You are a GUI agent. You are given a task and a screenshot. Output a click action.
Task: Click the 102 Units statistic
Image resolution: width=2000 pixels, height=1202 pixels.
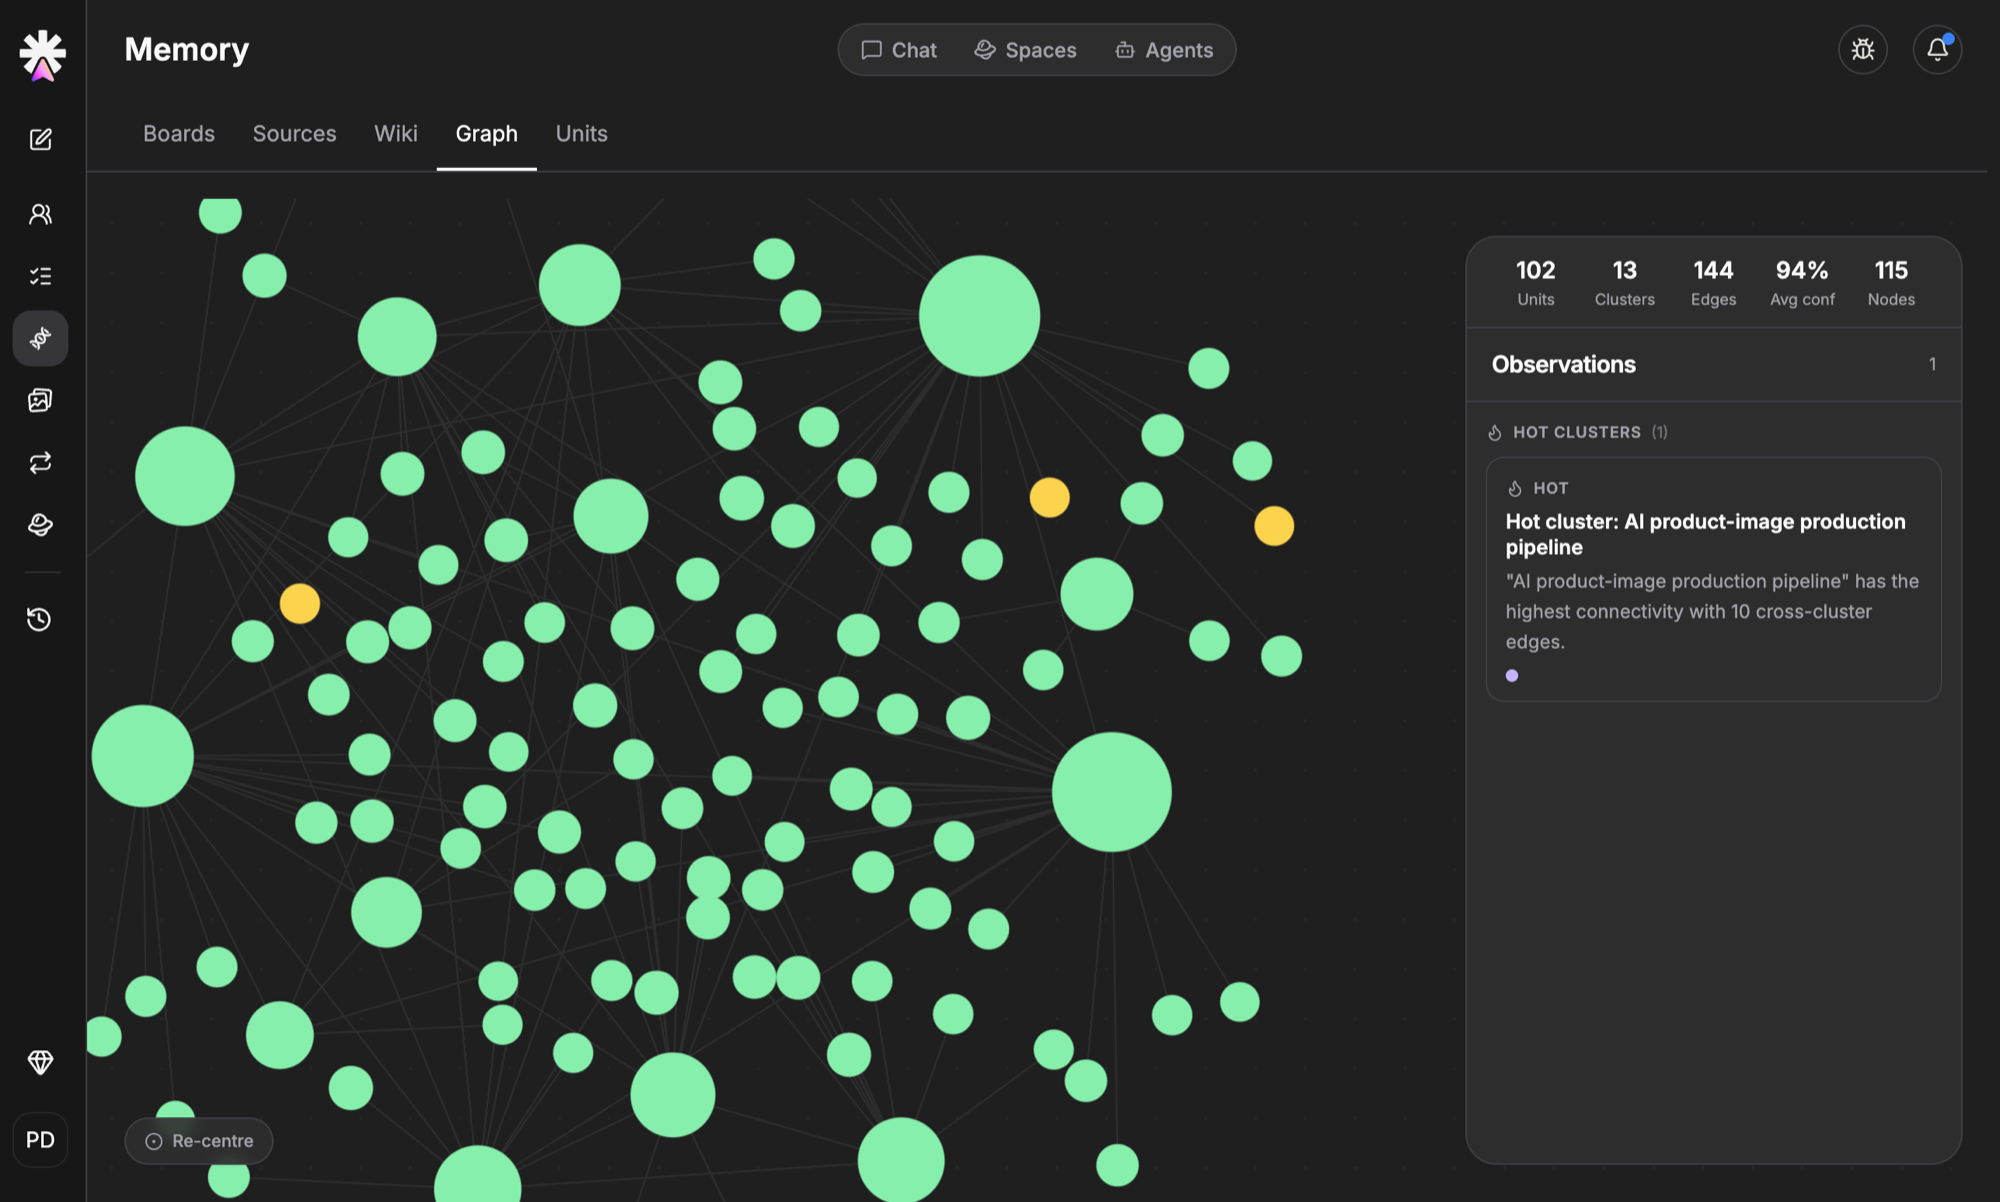pyautogui.click(x=1535, y=282)
